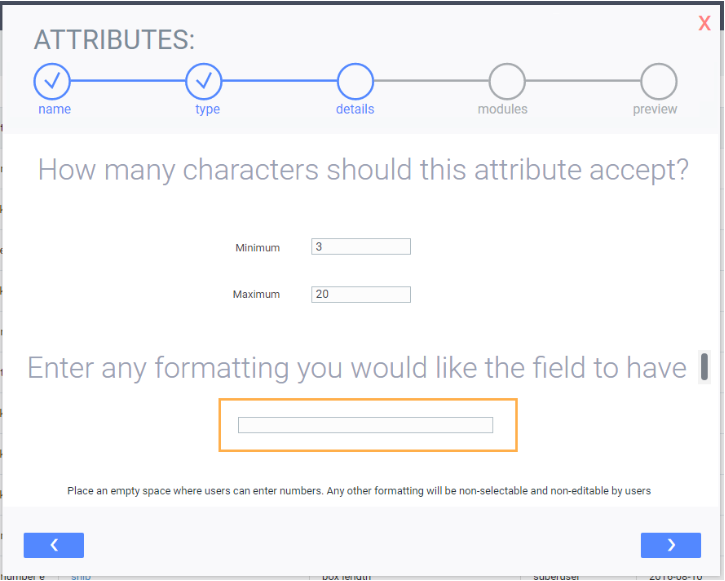Open the 'preview' step label
This screenshot has height=581, width=725.
[655, 110]
